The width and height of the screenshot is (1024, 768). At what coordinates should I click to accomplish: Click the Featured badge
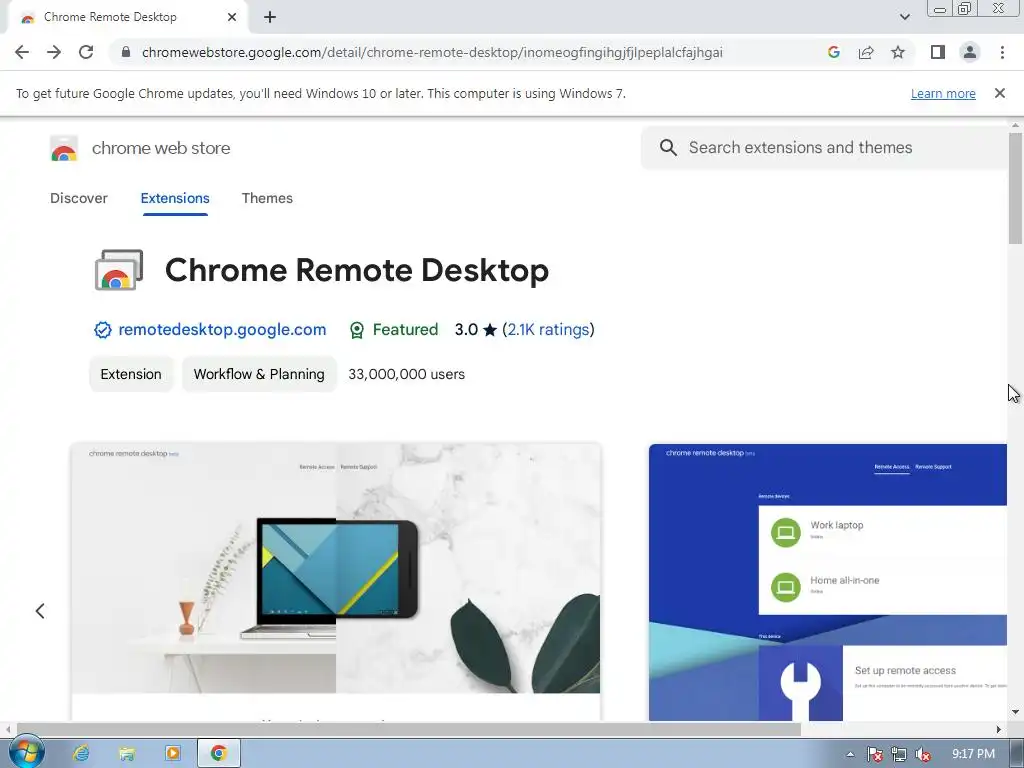[394, 330]
